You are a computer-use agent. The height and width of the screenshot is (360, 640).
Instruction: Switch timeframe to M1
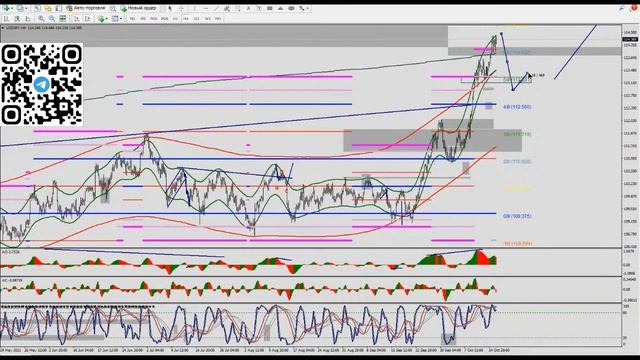(x=133, y=18)
